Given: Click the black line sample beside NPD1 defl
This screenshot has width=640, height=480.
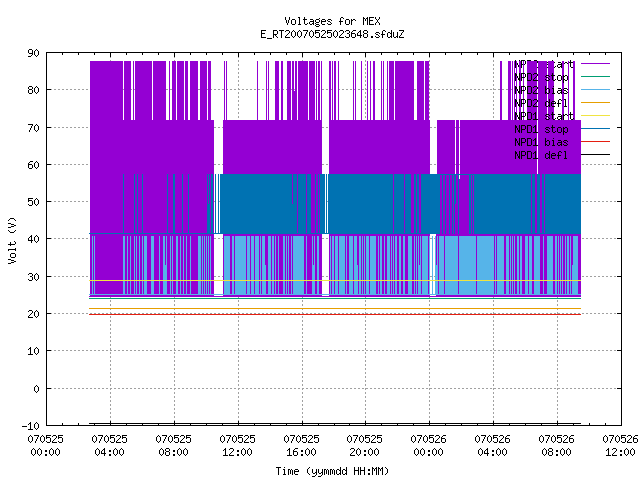Looking at the screenshot, I should pyautogui.click(x=595, y=155).
